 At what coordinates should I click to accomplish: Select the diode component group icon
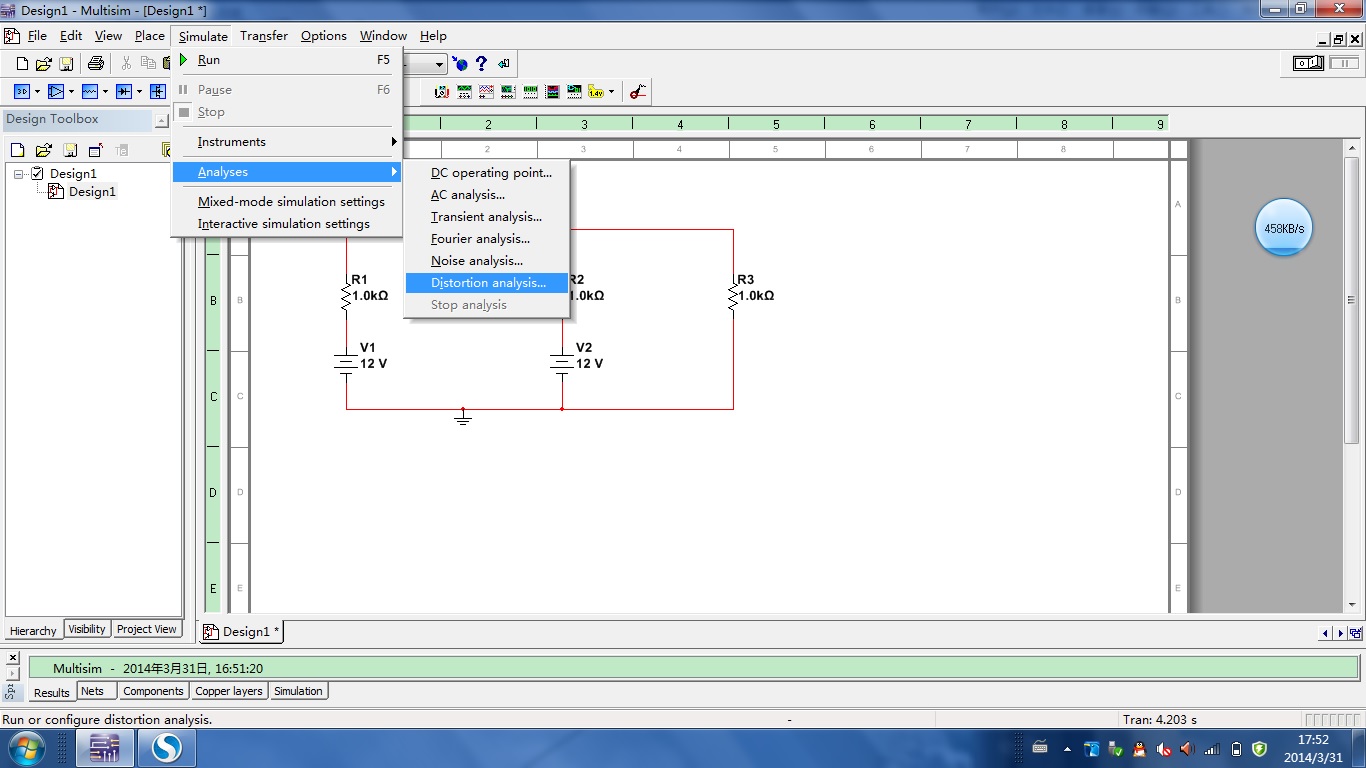point(124,92)
